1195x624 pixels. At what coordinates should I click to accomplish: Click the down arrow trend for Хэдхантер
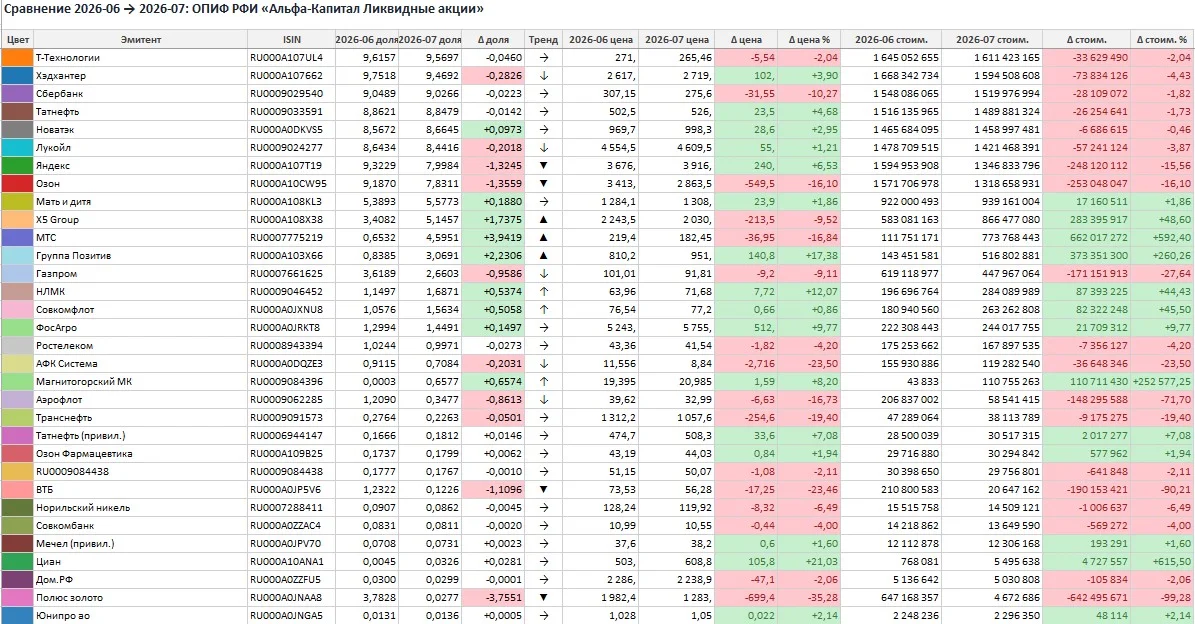(x=543, y=75)
